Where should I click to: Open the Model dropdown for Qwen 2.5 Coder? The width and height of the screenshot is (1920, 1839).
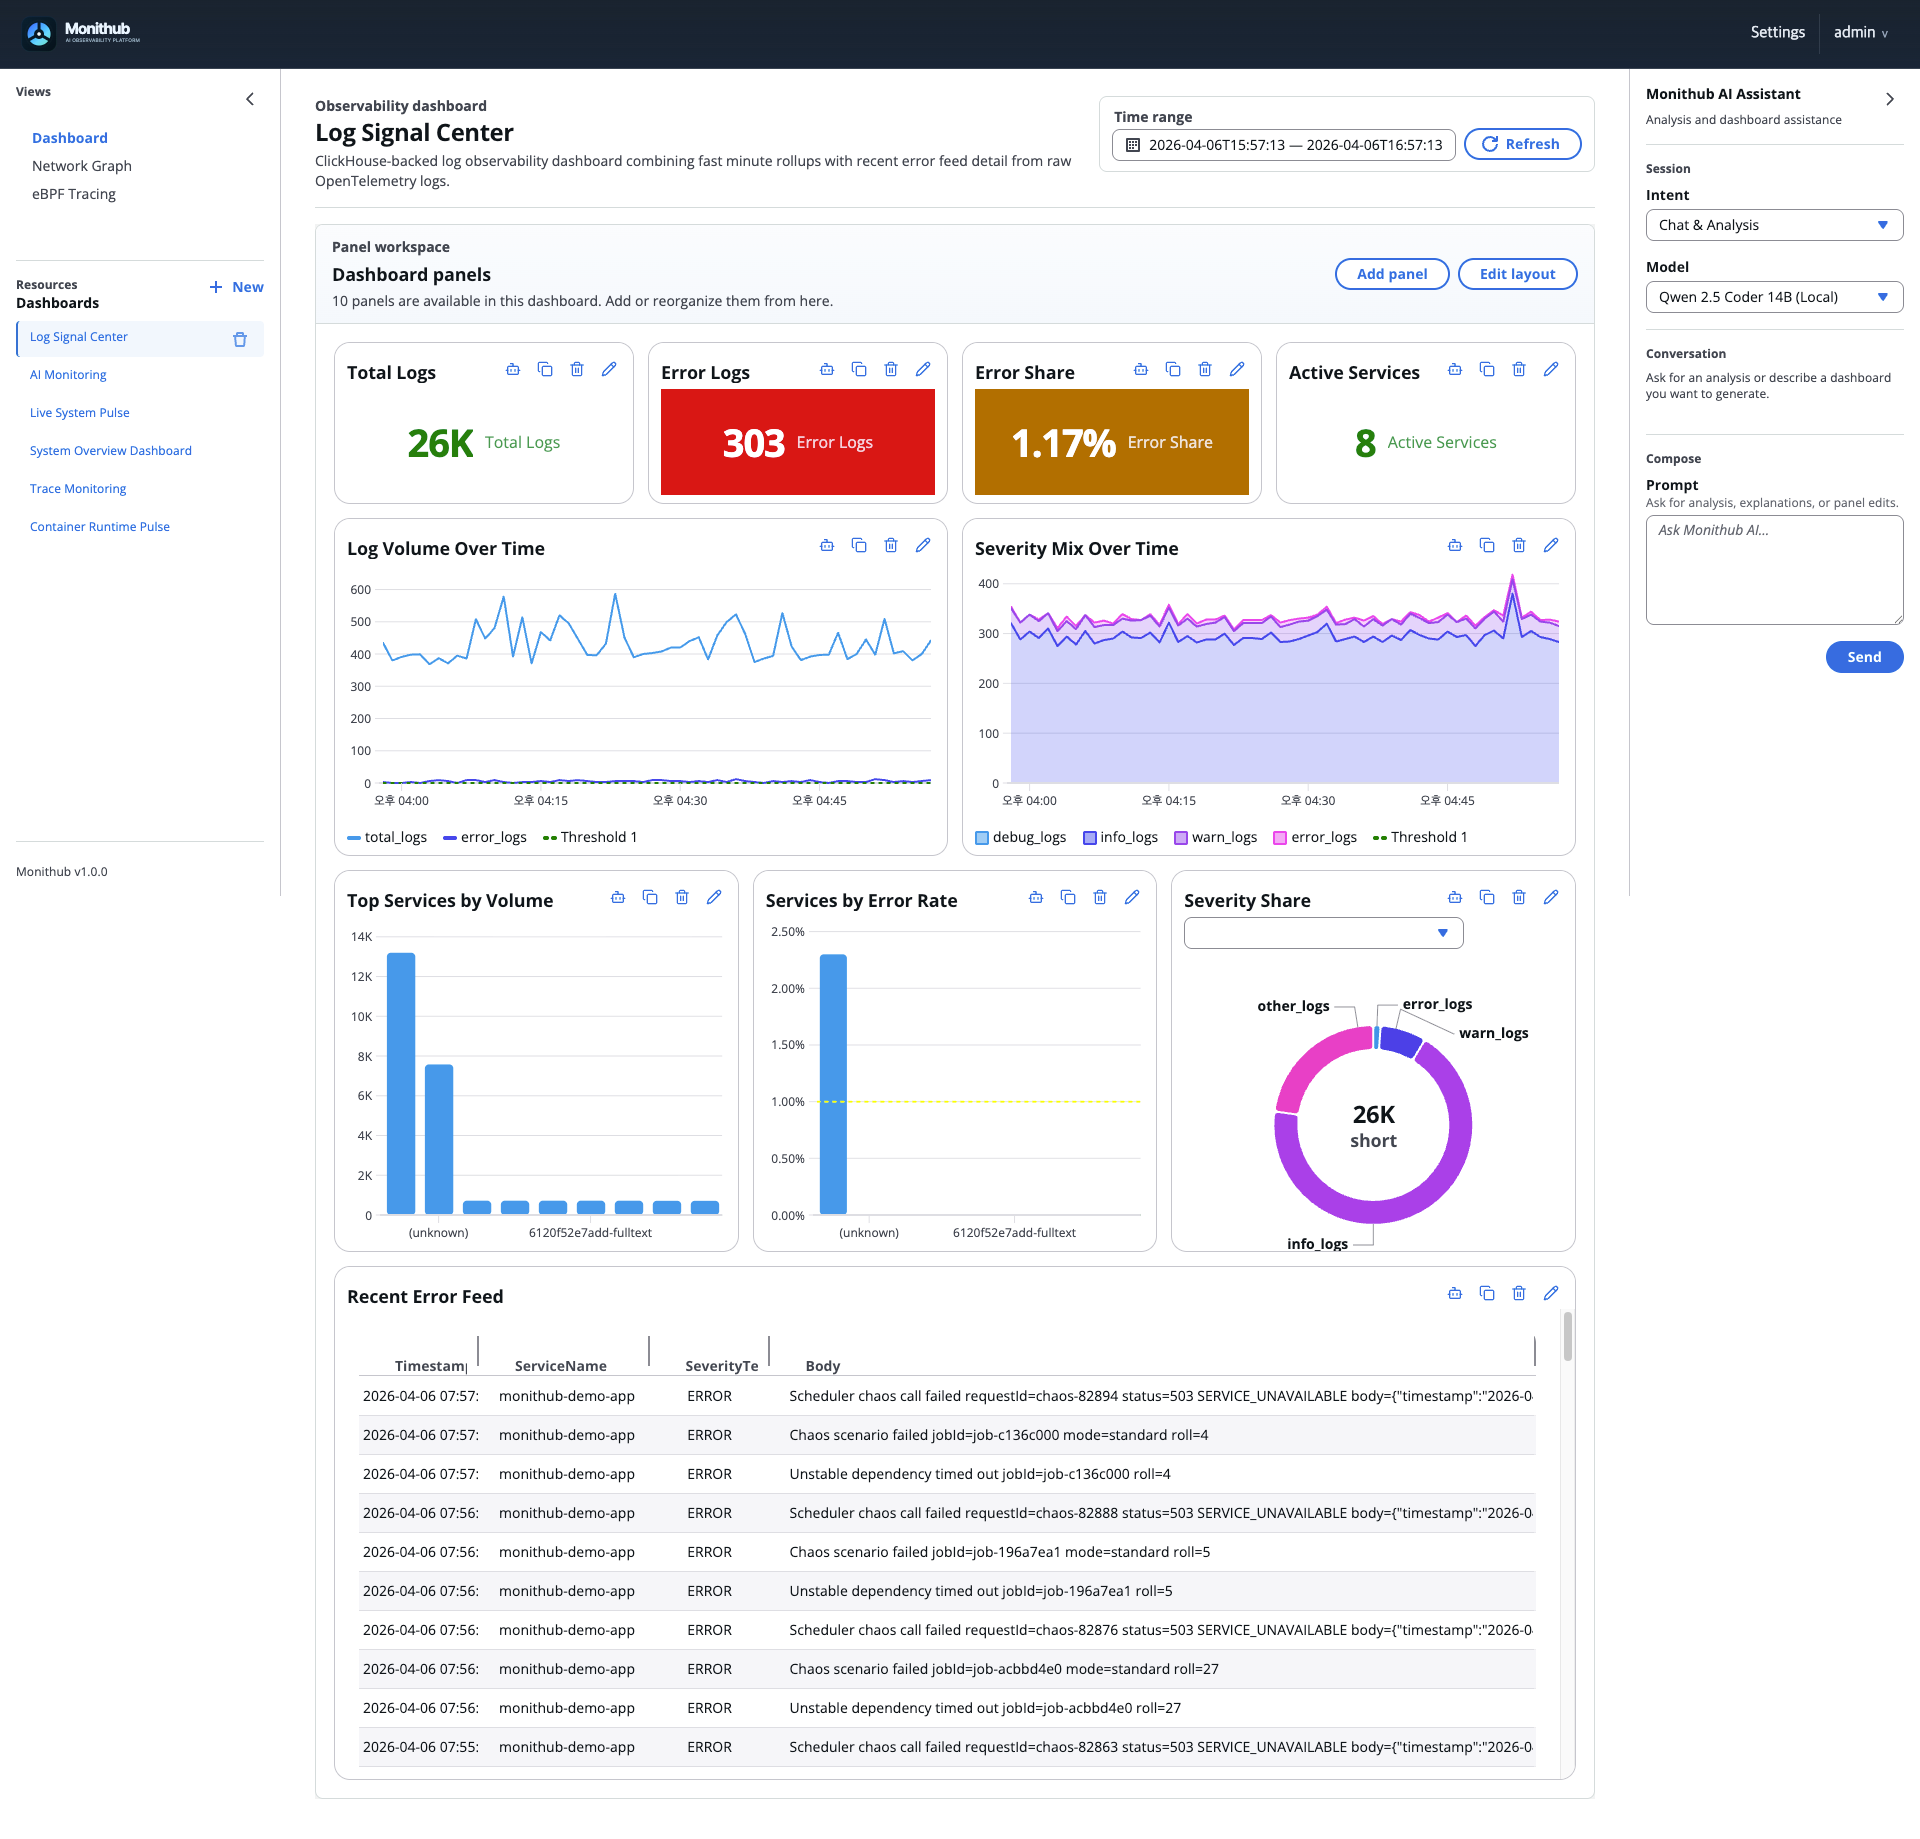(x=1773, y=296)
